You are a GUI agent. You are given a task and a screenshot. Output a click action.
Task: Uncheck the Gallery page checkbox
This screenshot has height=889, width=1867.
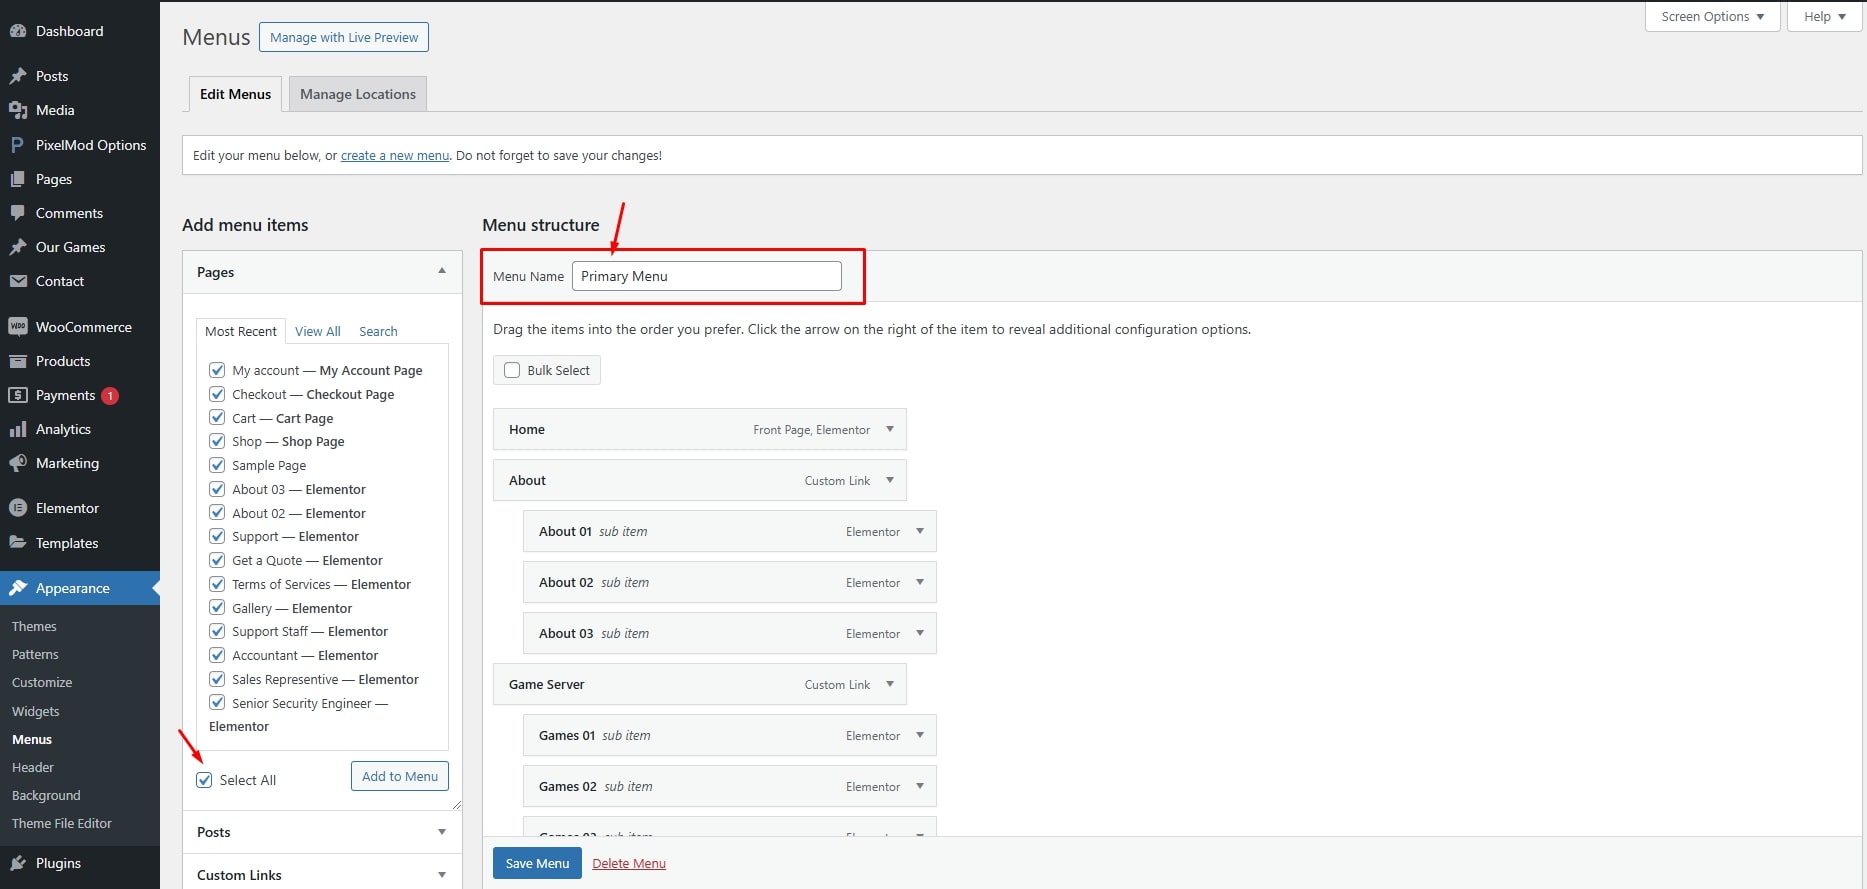pyautogui.click(x=217, y=608)
